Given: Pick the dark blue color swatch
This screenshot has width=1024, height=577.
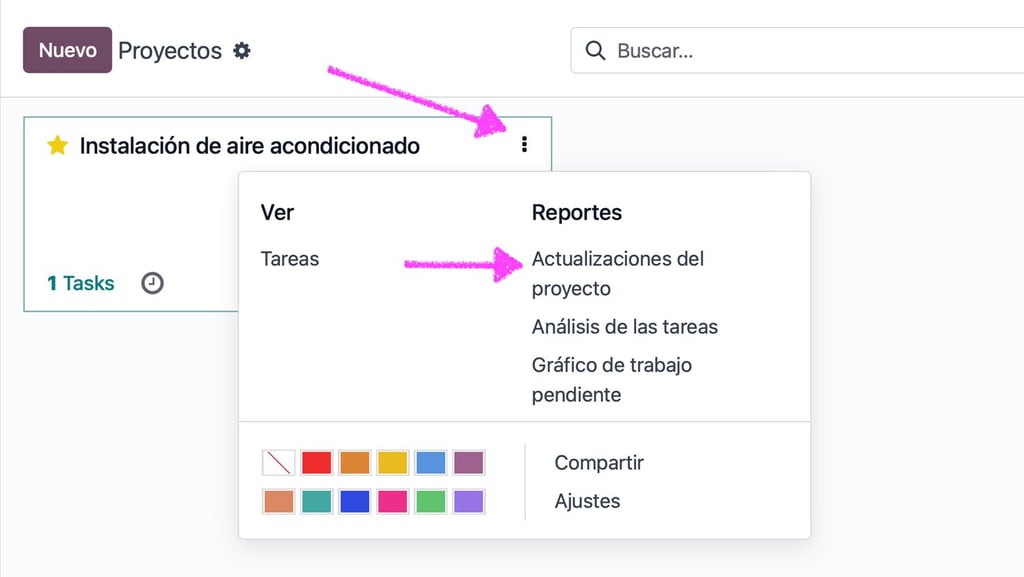Looking at the screenshot, I should pyautogui.click(x=355, y=501).
